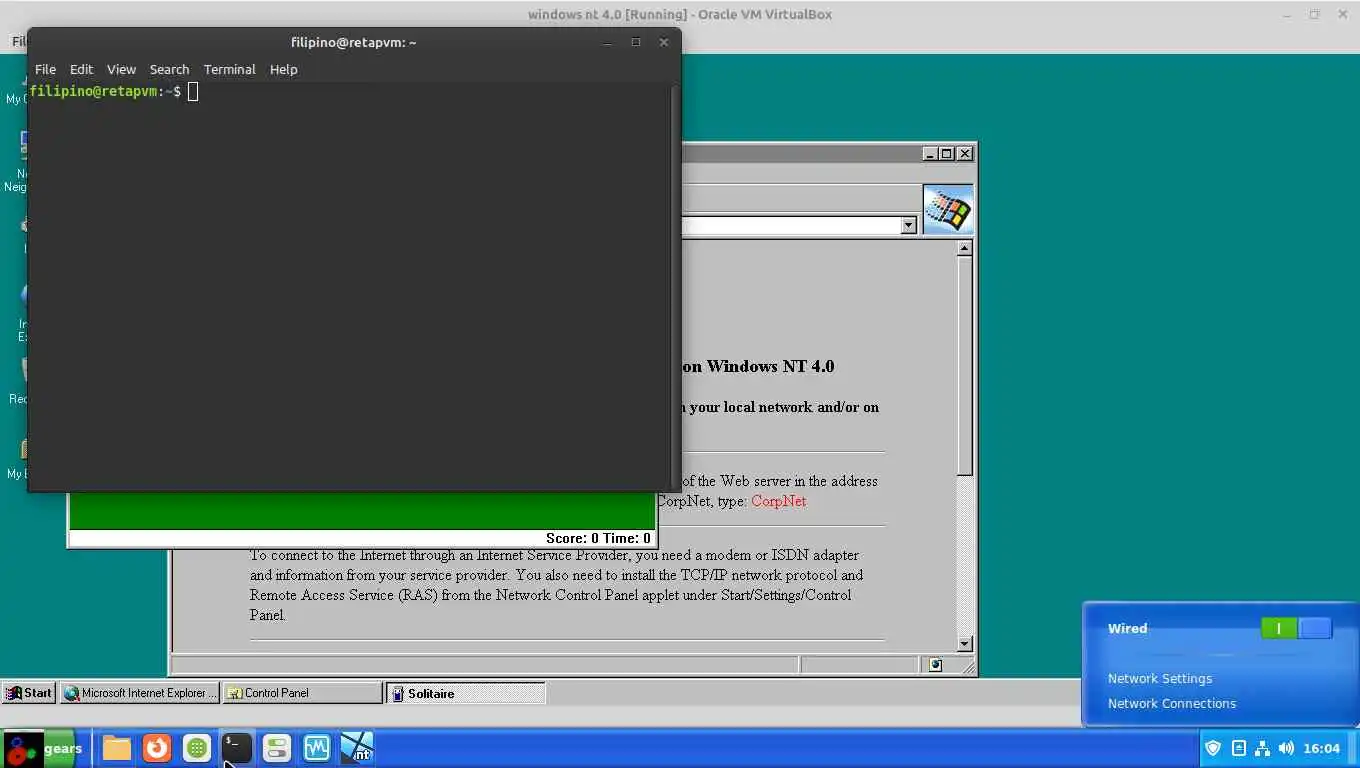Screen dimensions: 1360x768
Task: Launch Firefox from the panel
Action: coord(157,748)
